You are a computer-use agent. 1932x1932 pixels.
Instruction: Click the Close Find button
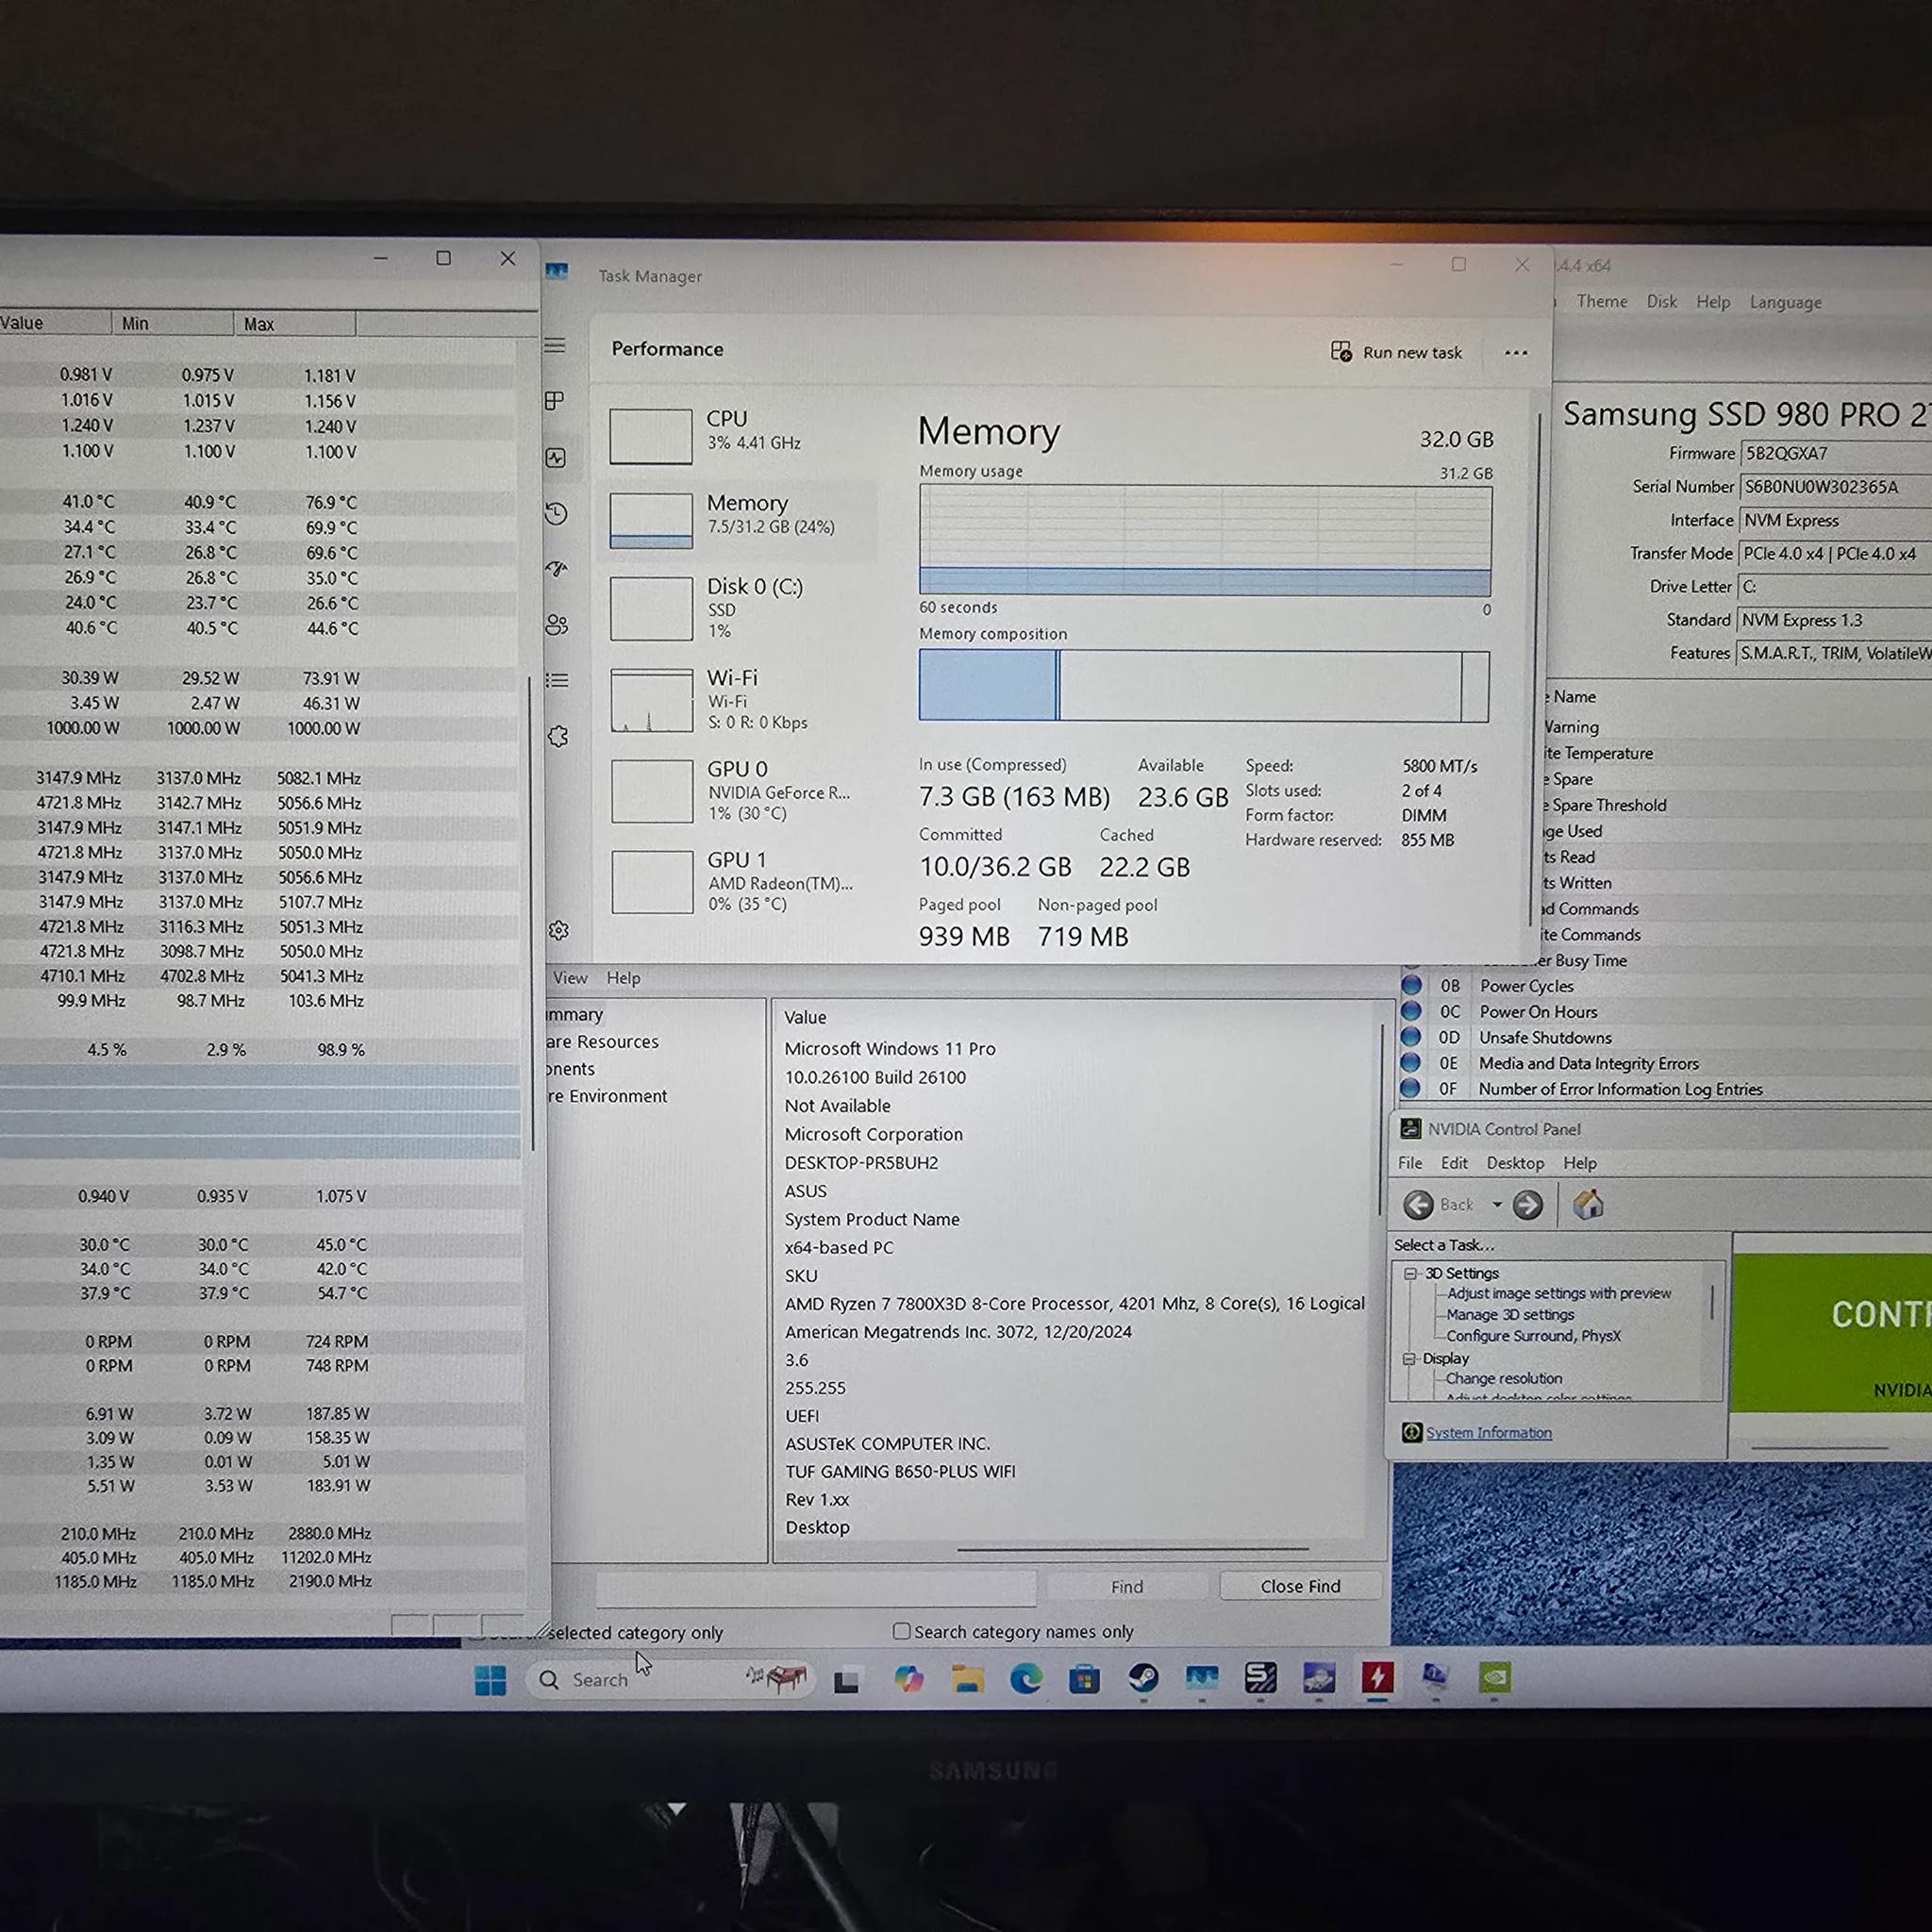pos(1300,1586)
